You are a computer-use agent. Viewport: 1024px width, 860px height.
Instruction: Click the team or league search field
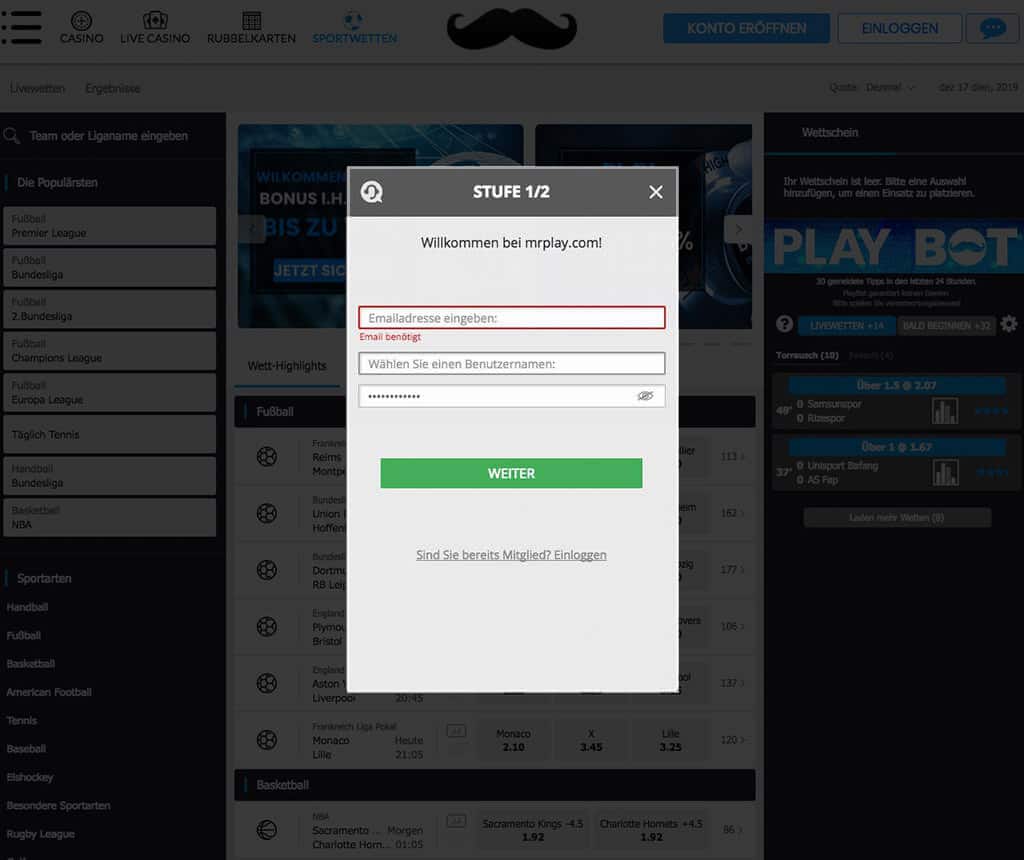pyautogui.click(x=108, y=136)
